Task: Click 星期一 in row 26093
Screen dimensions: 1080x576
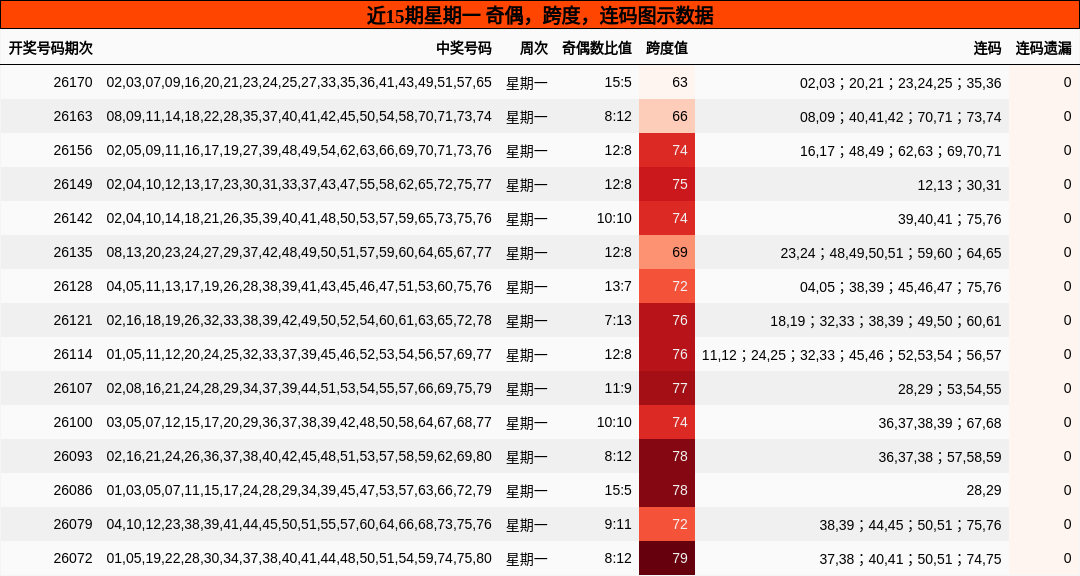Action: pyautogui.click(x=527, y=457)
